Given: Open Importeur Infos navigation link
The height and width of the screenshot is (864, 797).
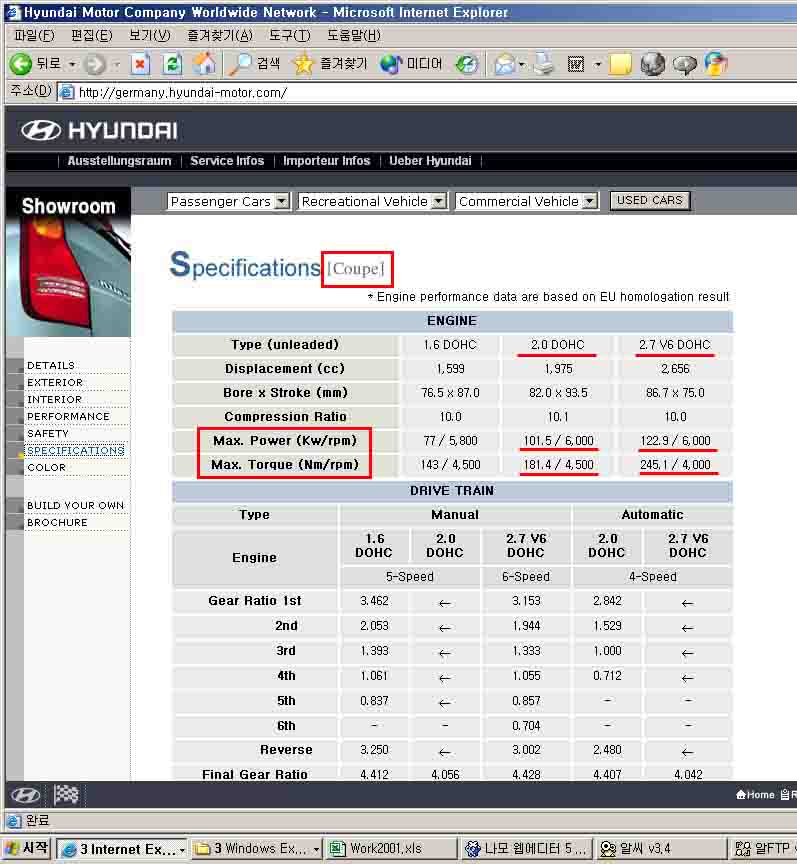Looking at the screenshot, I should point(326,161).
